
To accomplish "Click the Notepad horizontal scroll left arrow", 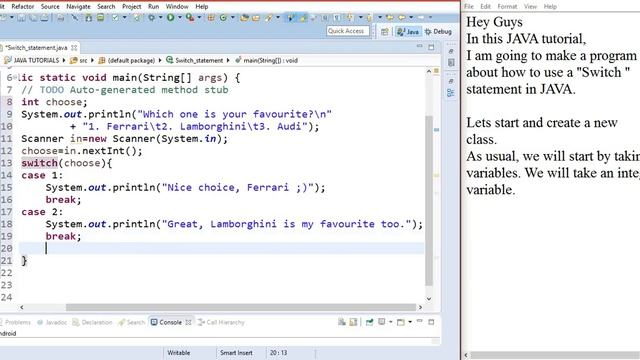I will pyautogui.click(x=466, y=356).
